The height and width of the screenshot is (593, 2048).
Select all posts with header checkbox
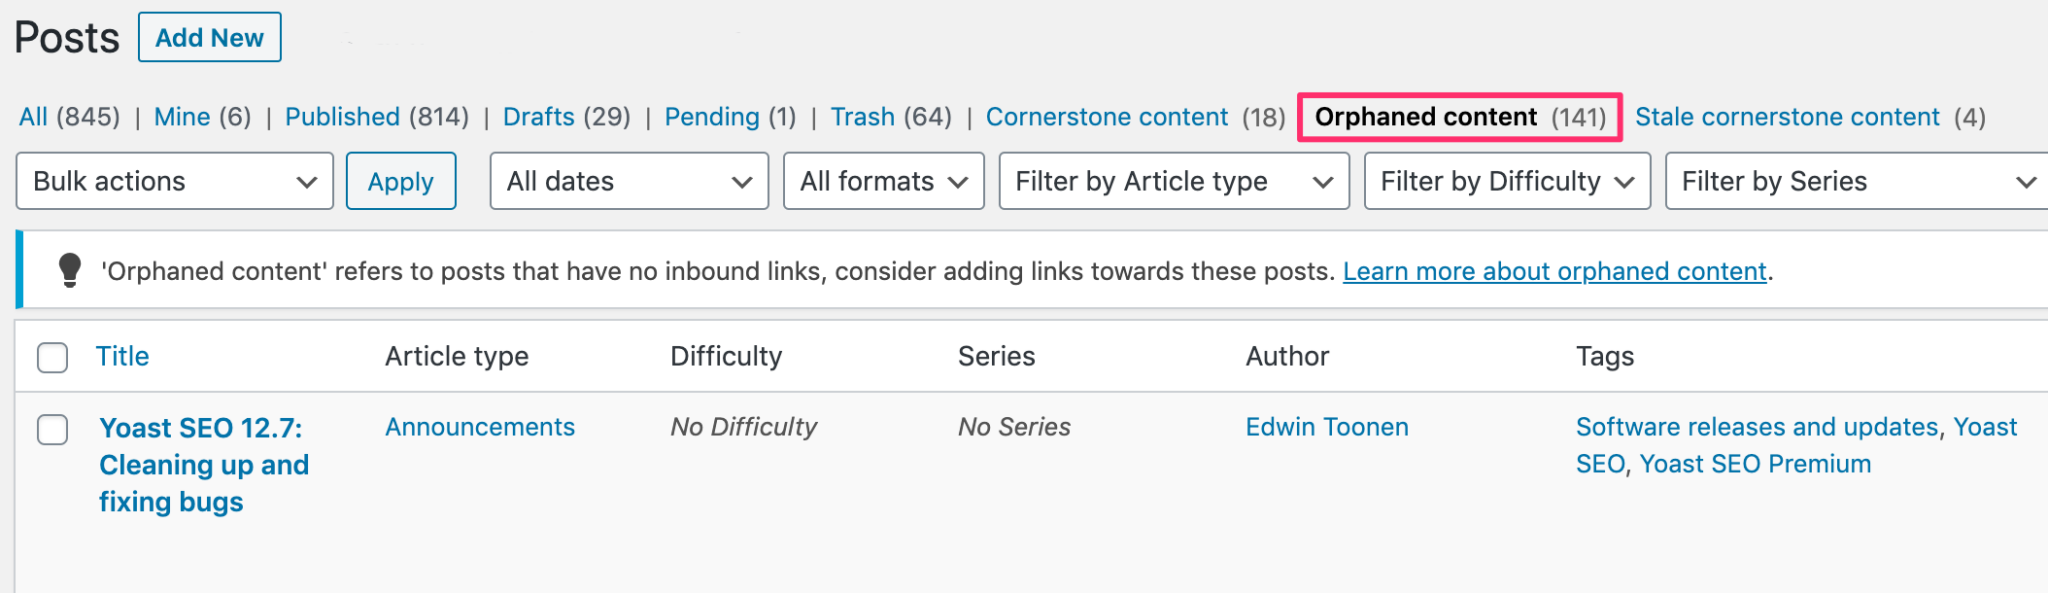coord(52,357)
